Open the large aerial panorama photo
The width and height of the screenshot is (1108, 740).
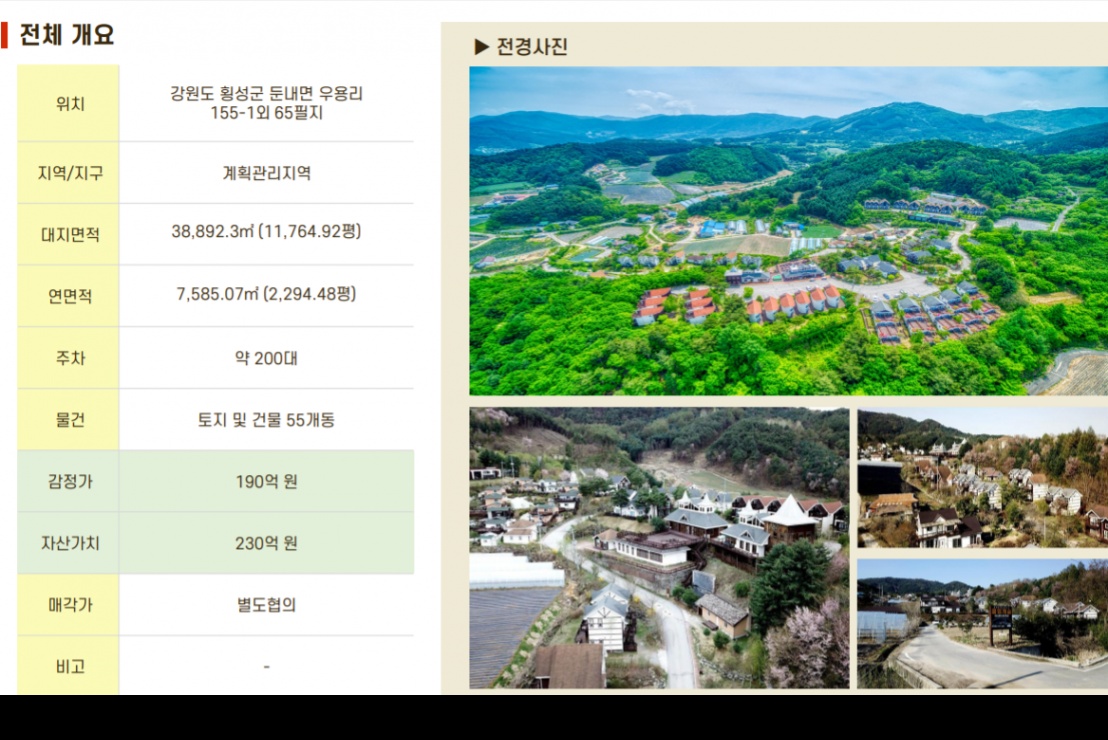click(788, 231)
